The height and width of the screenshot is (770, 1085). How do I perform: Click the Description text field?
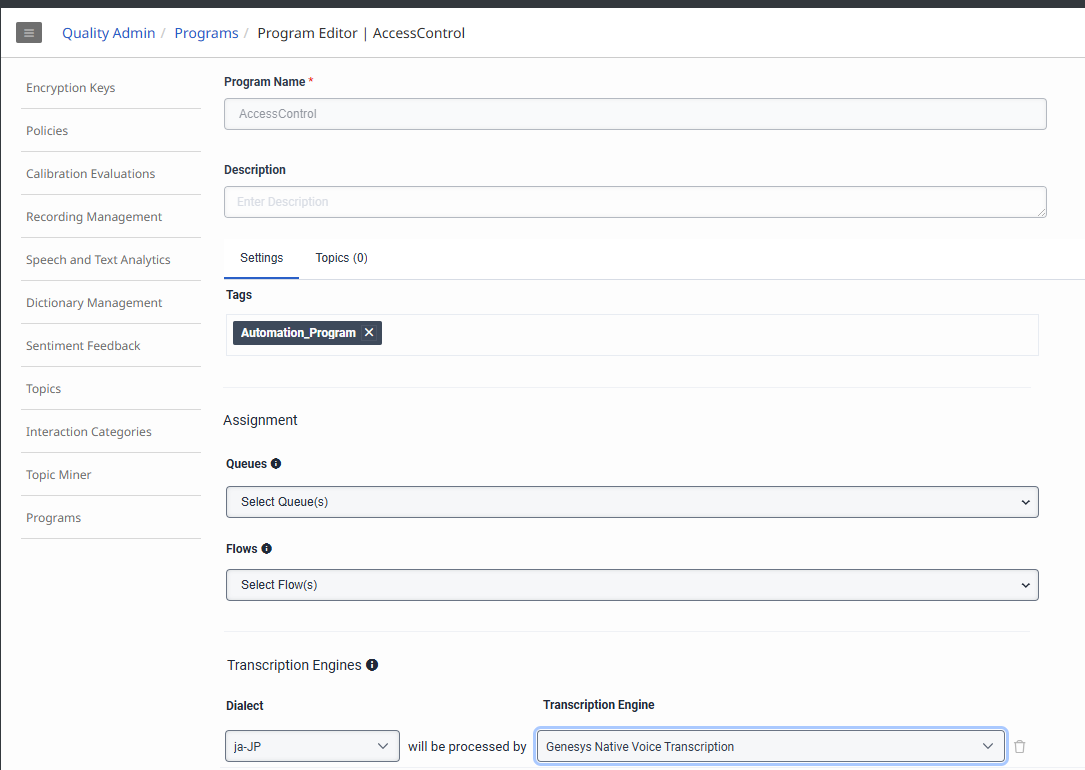(635, 202)
